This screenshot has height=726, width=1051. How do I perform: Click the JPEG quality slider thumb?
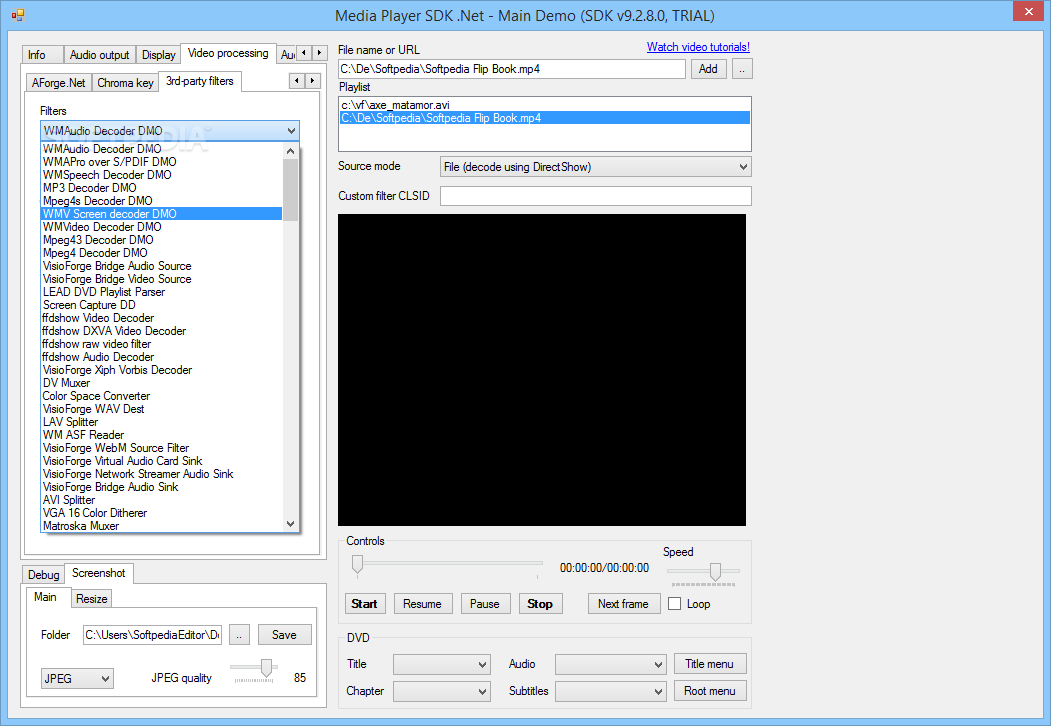266,668
